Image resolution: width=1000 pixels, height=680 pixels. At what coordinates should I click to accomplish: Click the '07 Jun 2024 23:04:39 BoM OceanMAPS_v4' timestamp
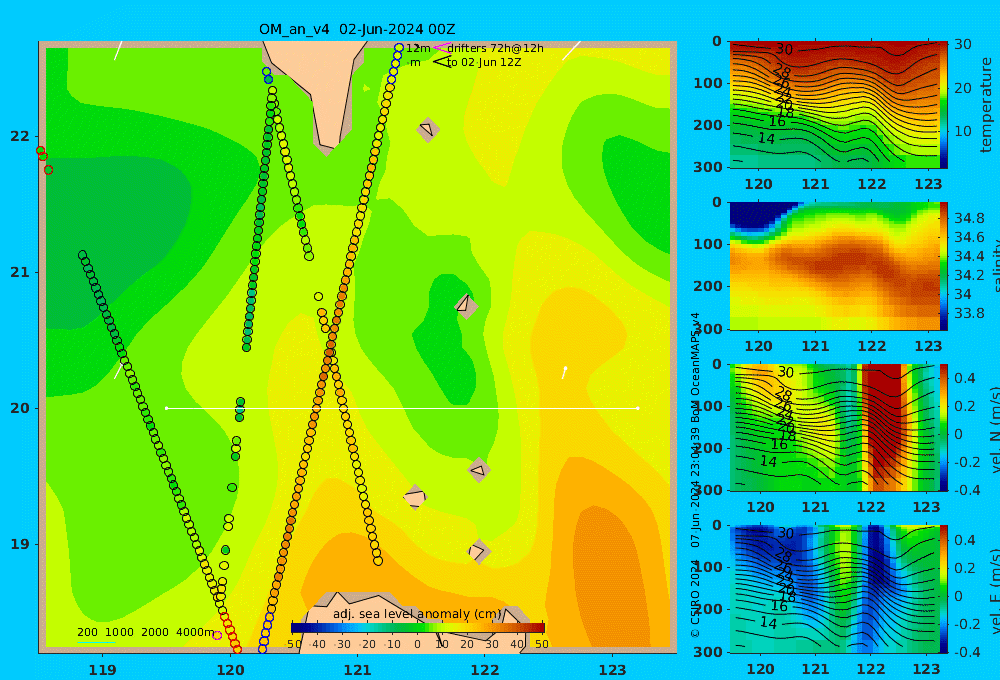coord(695,430)
